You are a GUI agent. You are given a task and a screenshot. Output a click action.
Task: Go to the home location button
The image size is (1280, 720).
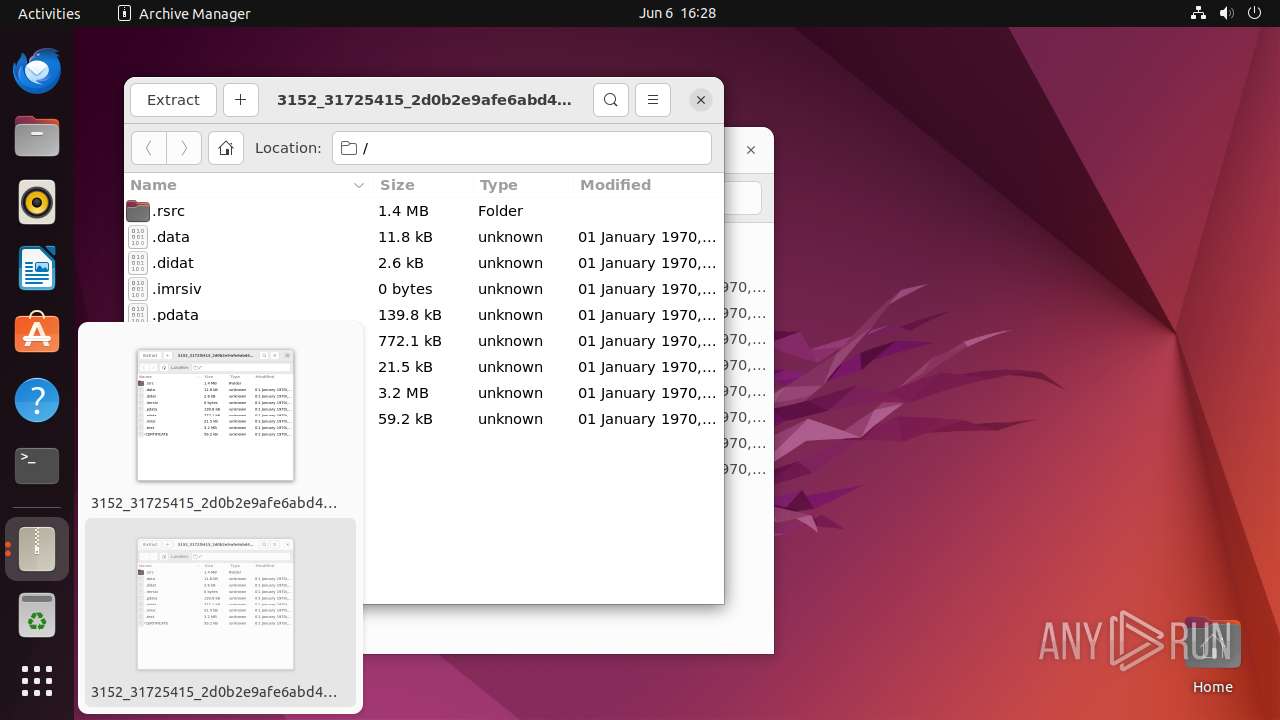point(226,148)
